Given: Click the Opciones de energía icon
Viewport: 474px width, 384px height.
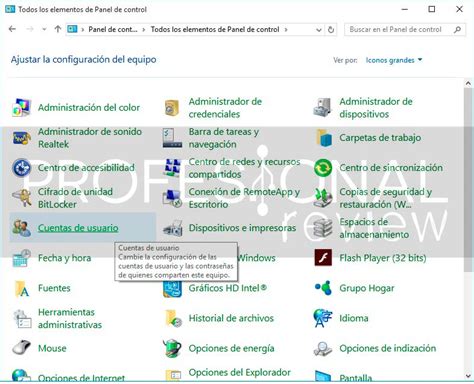Looking at the screenshot, I should tap(172, 348).
